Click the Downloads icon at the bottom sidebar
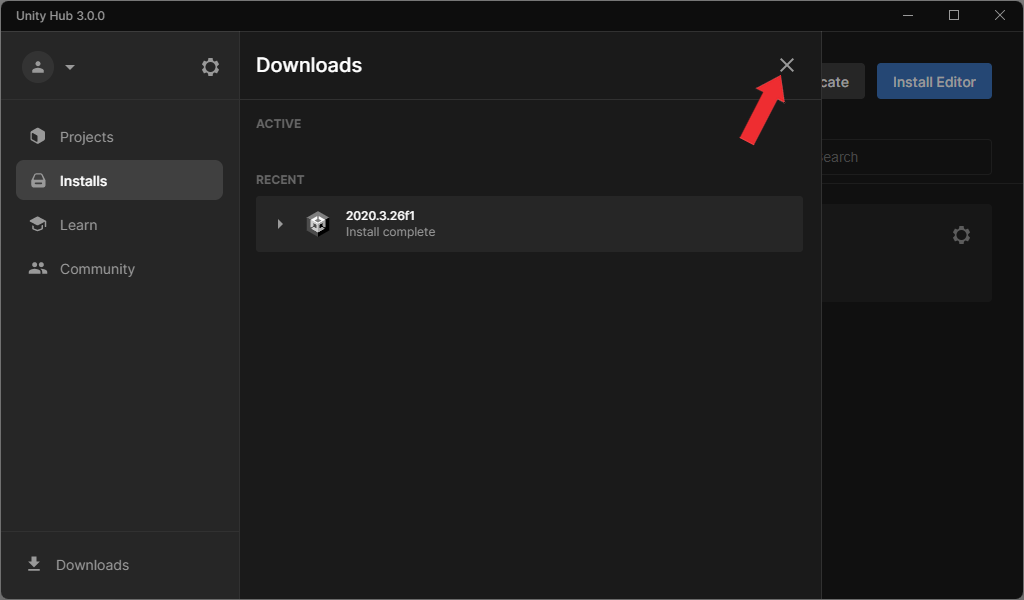1024x600 pixels. (x=35, y=564)
